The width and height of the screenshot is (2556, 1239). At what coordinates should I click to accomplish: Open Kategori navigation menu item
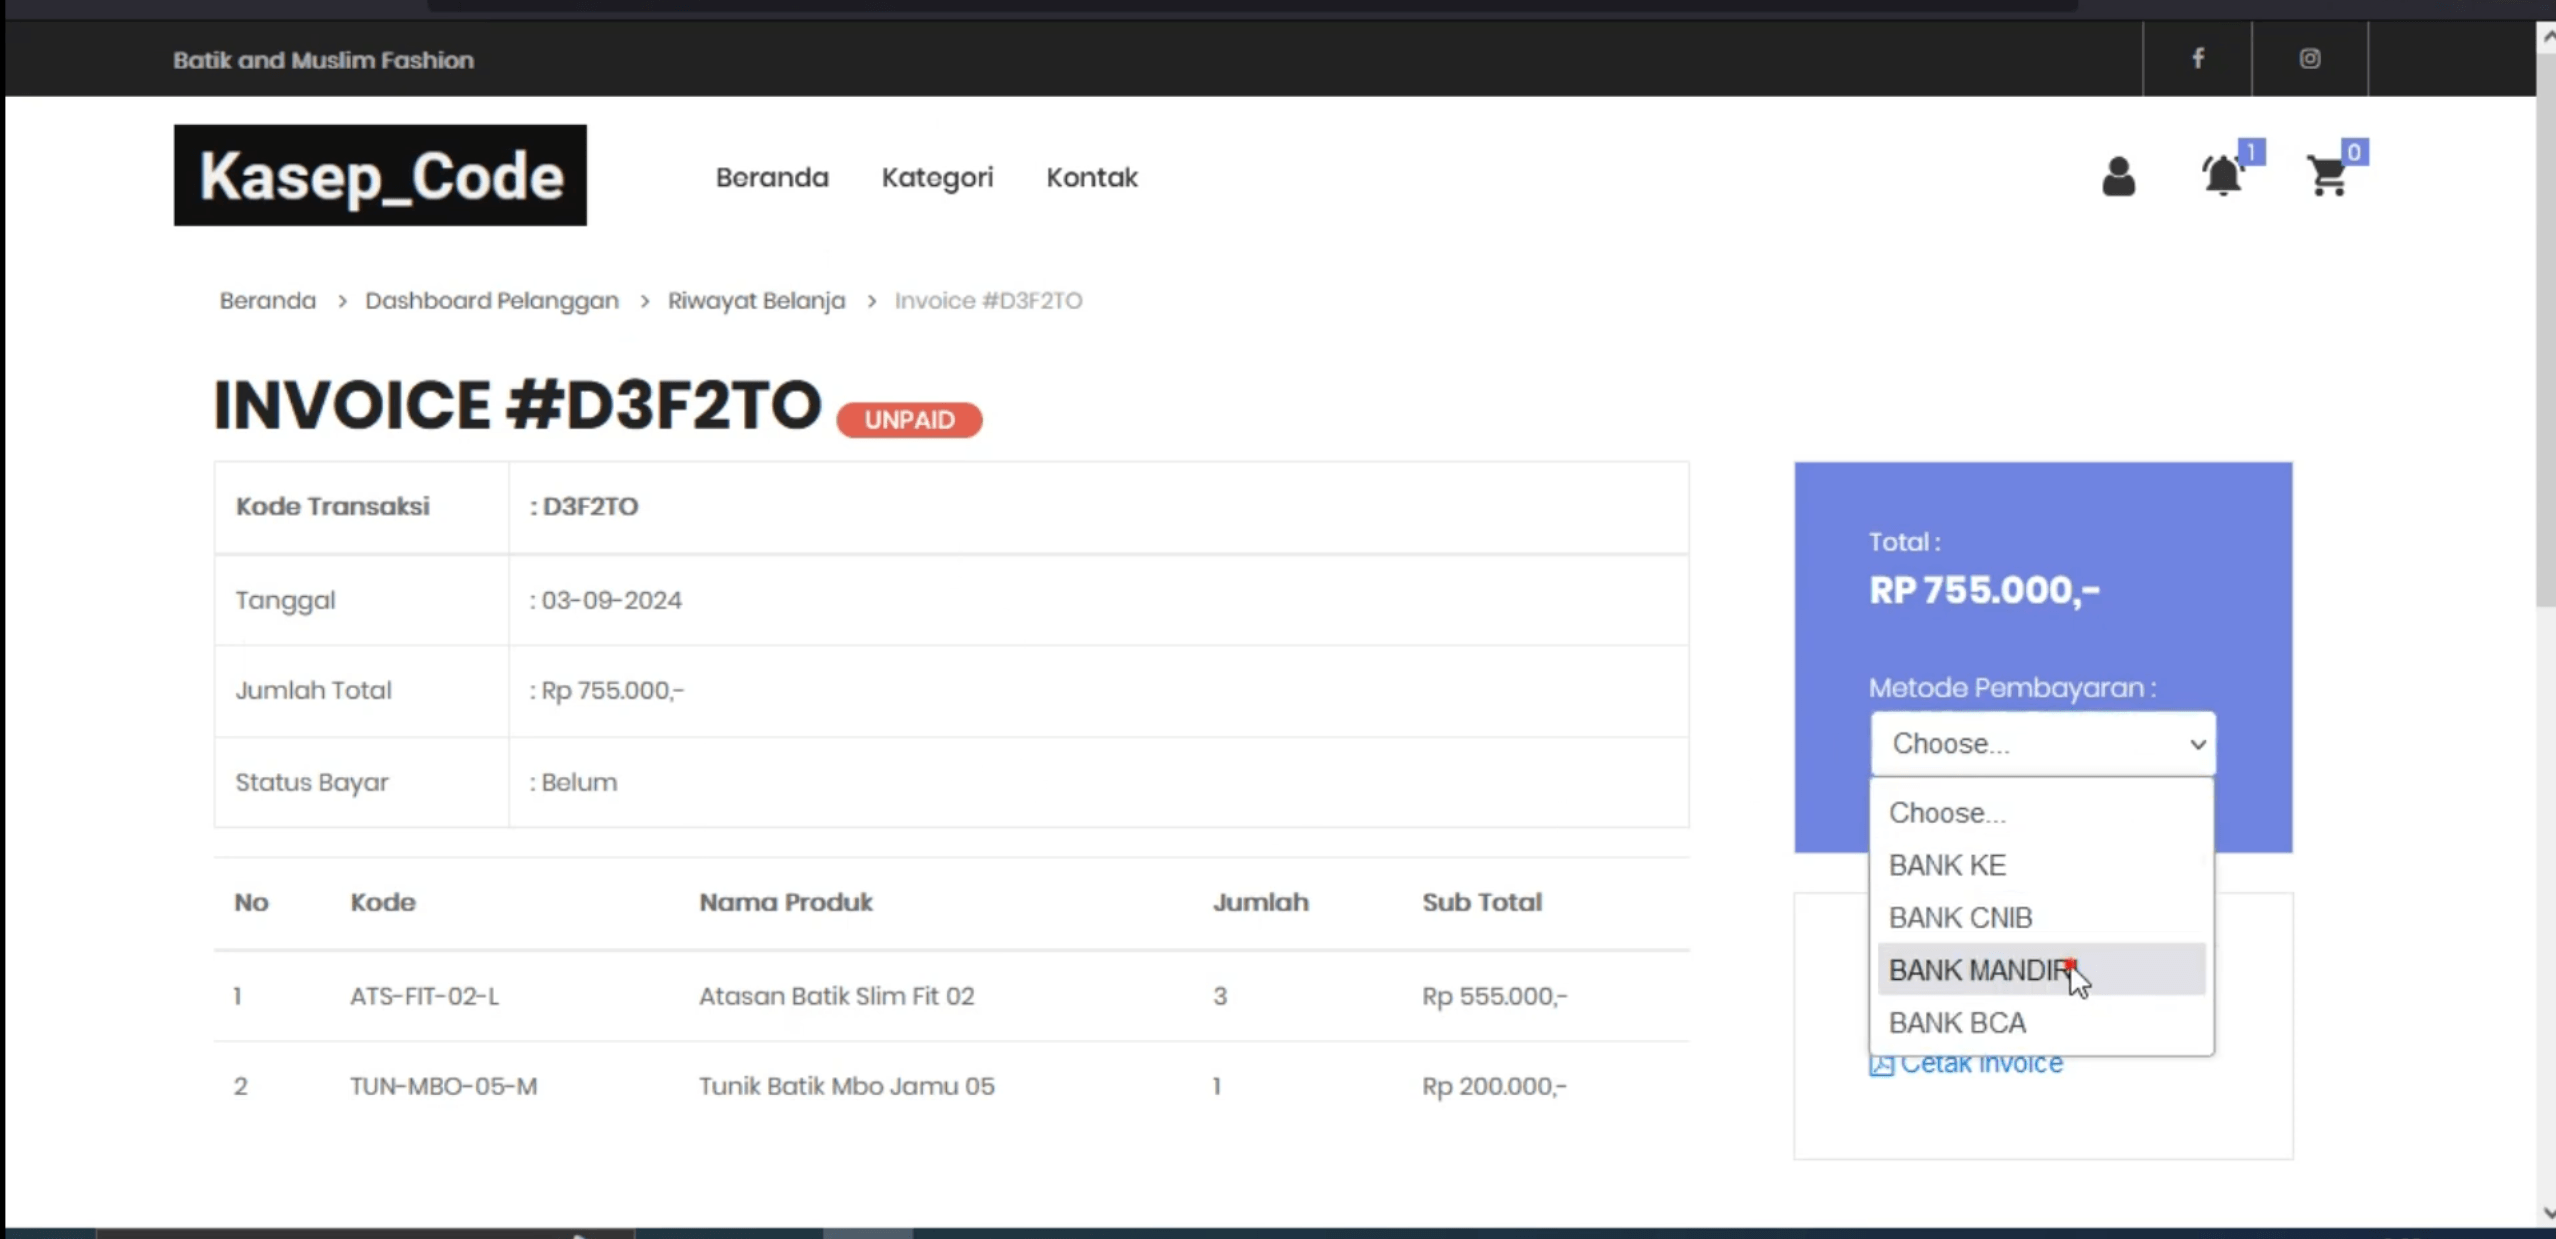937,177
